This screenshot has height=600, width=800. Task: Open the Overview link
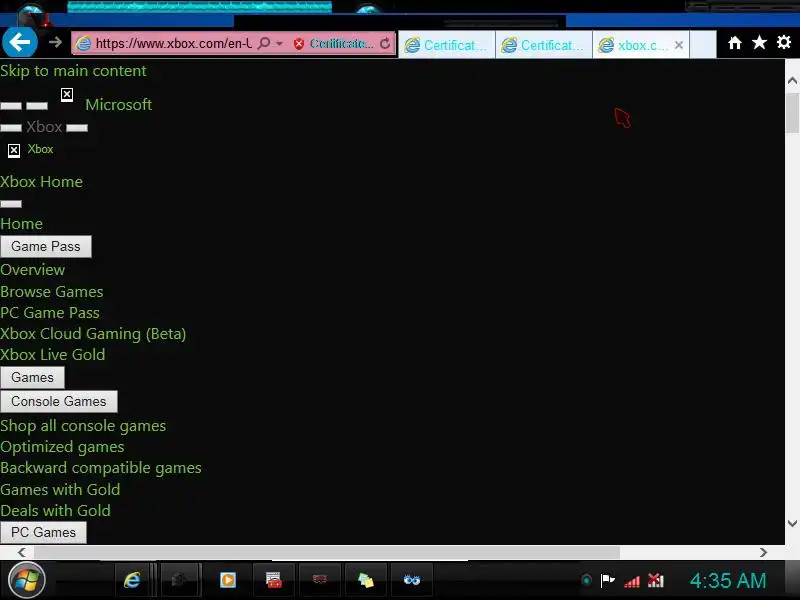pyautogui.click(x=33, y=269)
